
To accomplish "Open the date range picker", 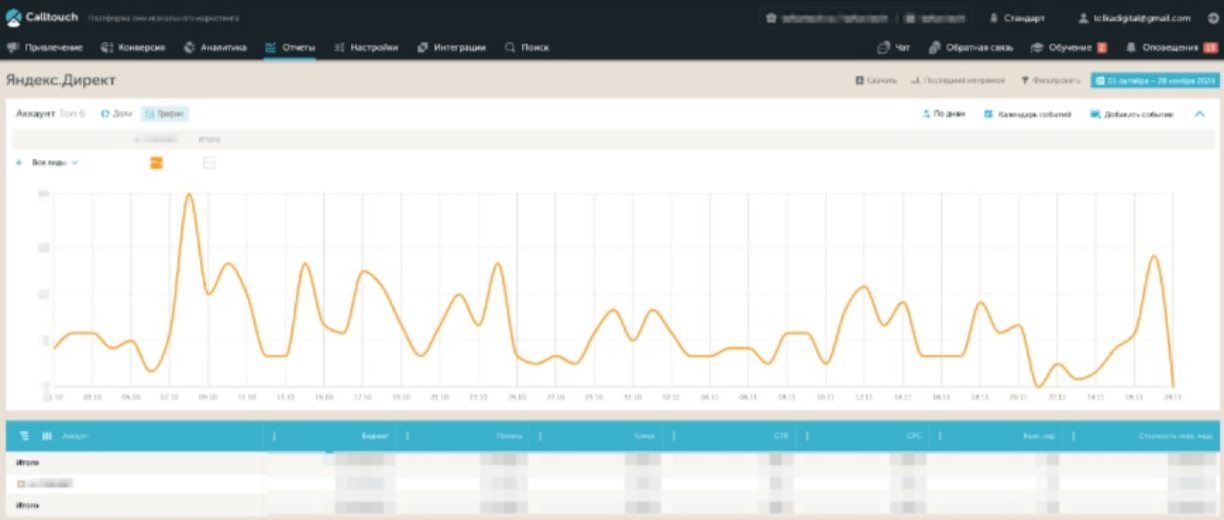I will pyautogui.click(x=1155, y=80).
